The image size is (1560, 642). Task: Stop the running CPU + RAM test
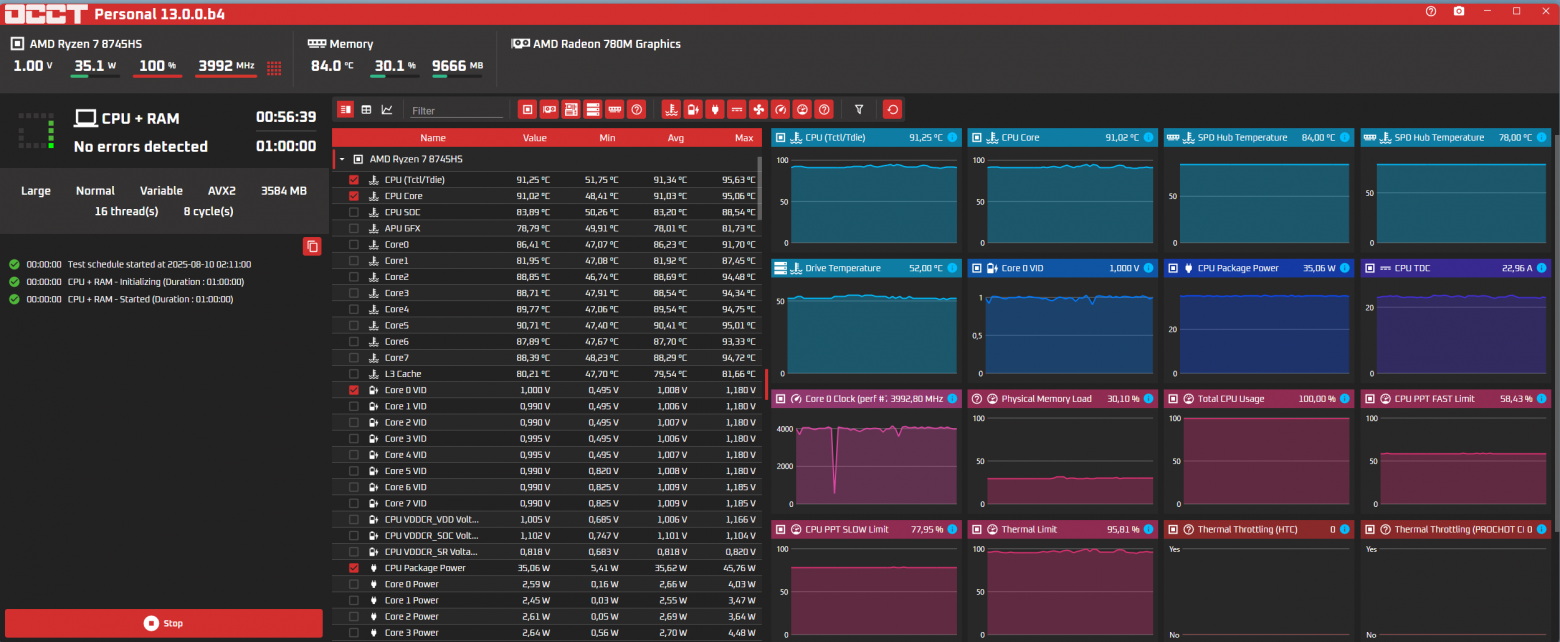click(164, 623)
